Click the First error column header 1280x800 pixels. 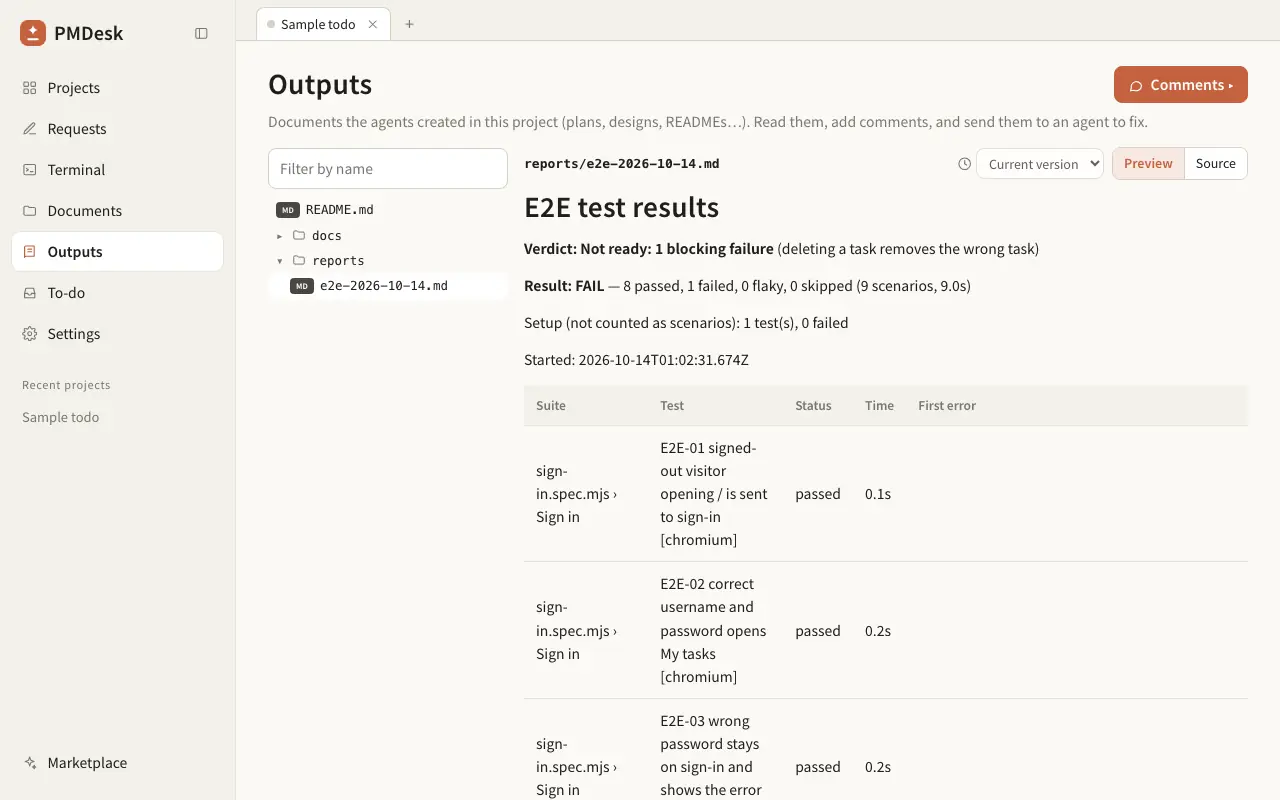[x=947, y=406]
